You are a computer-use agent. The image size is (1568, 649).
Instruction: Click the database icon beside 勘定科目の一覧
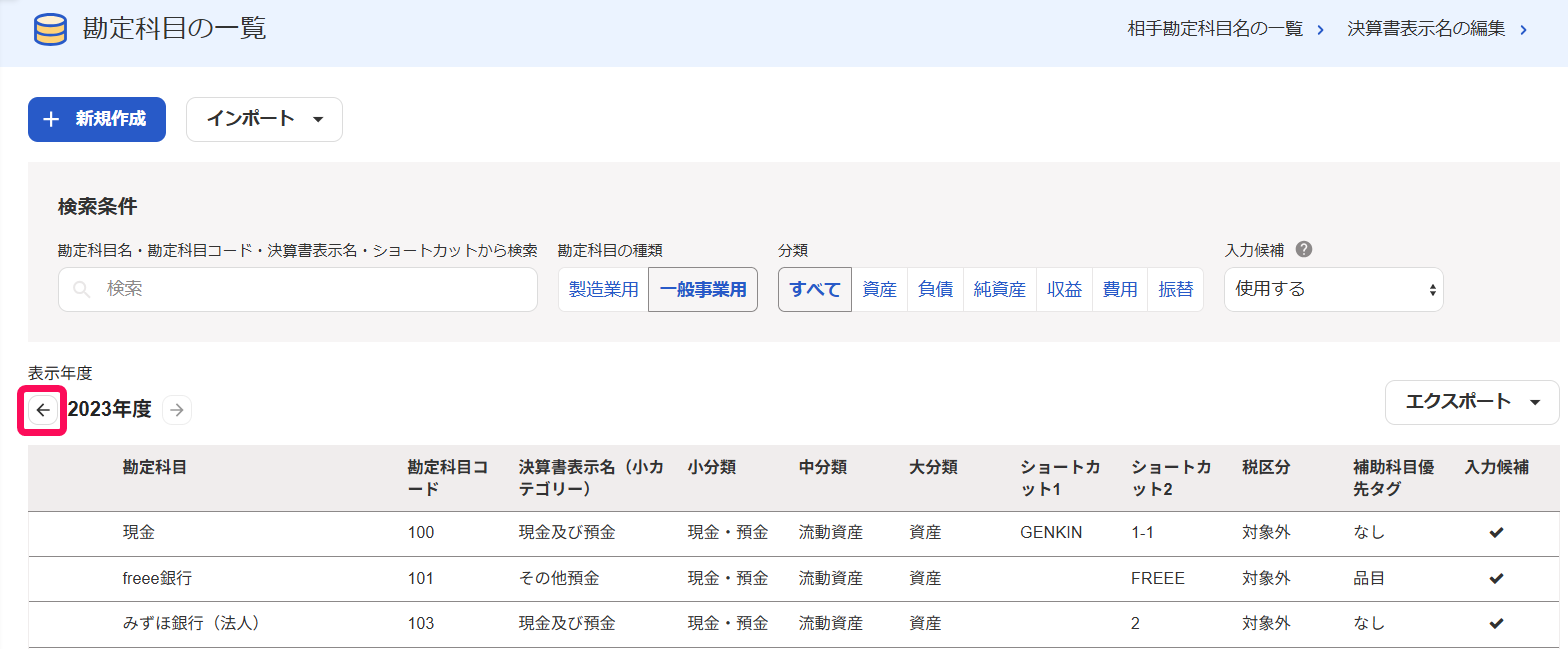(49, 30)
